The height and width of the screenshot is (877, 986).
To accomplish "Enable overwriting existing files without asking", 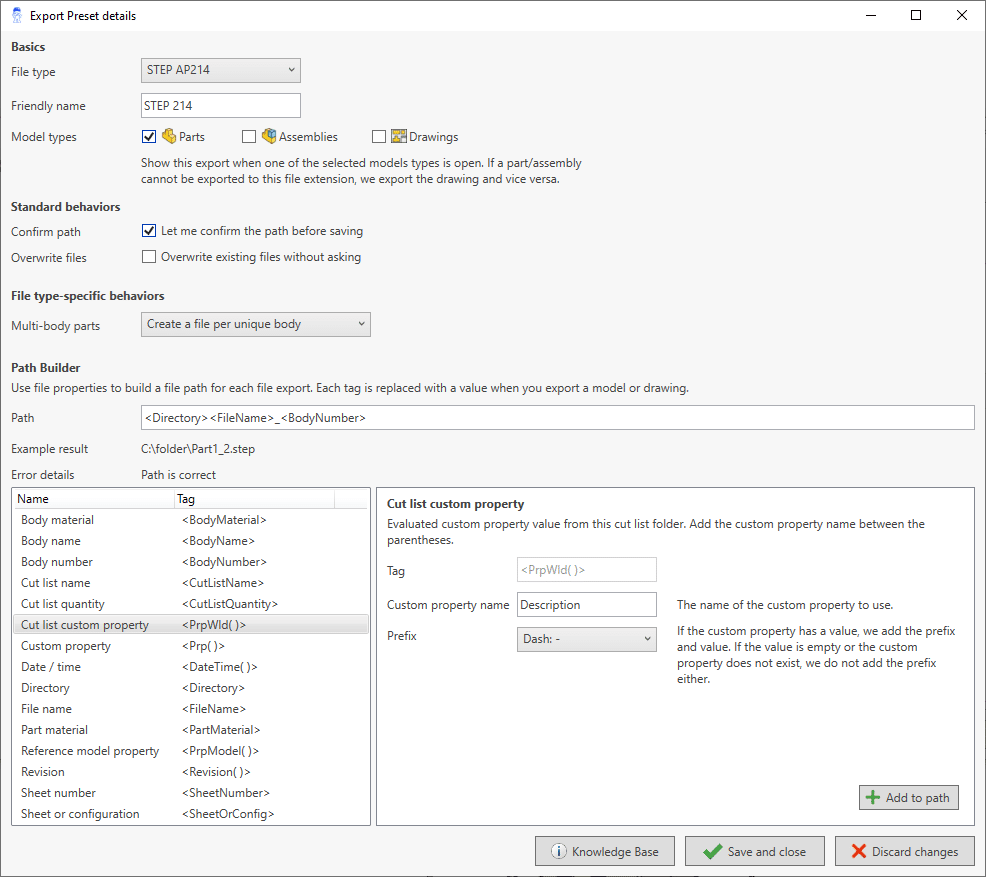I will coord(148,256).
